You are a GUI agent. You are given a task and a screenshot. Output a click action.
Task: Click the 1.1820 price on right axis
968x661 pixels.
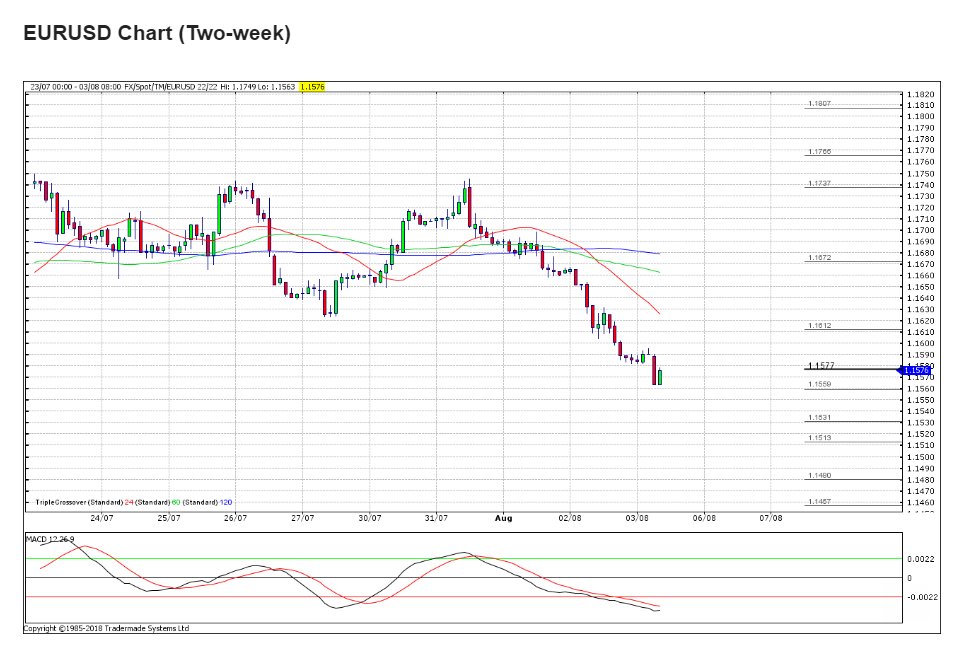pyautogui.click(x=920, y=94)
